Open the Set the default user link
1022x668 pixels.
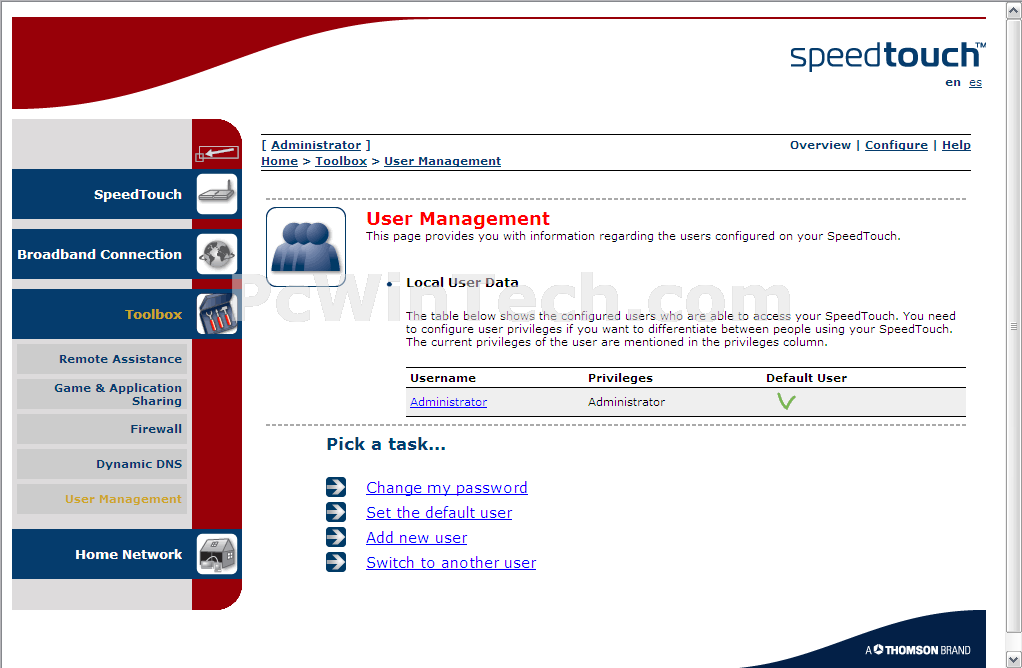point(439,512)
